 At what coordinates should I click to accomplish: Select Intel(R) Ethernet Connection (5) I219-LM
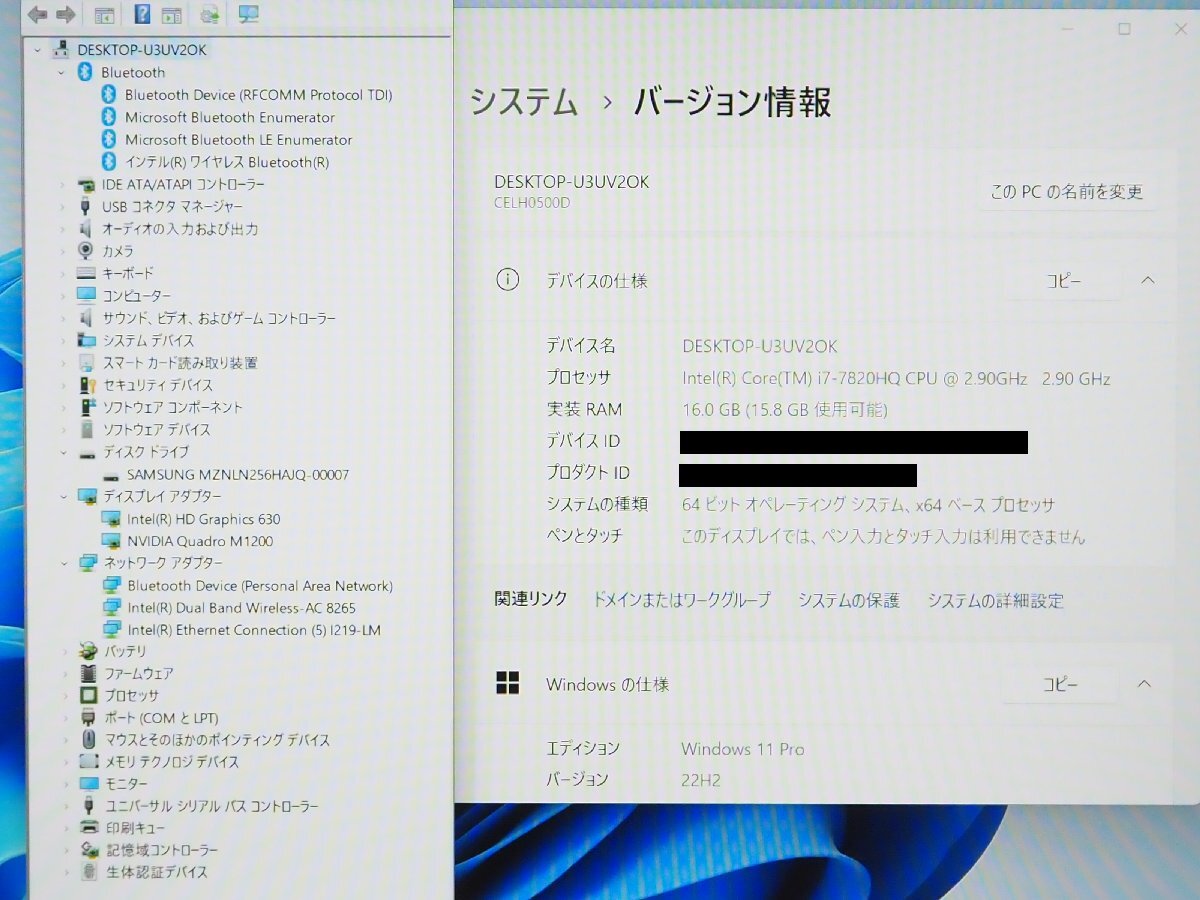(254, 630)
